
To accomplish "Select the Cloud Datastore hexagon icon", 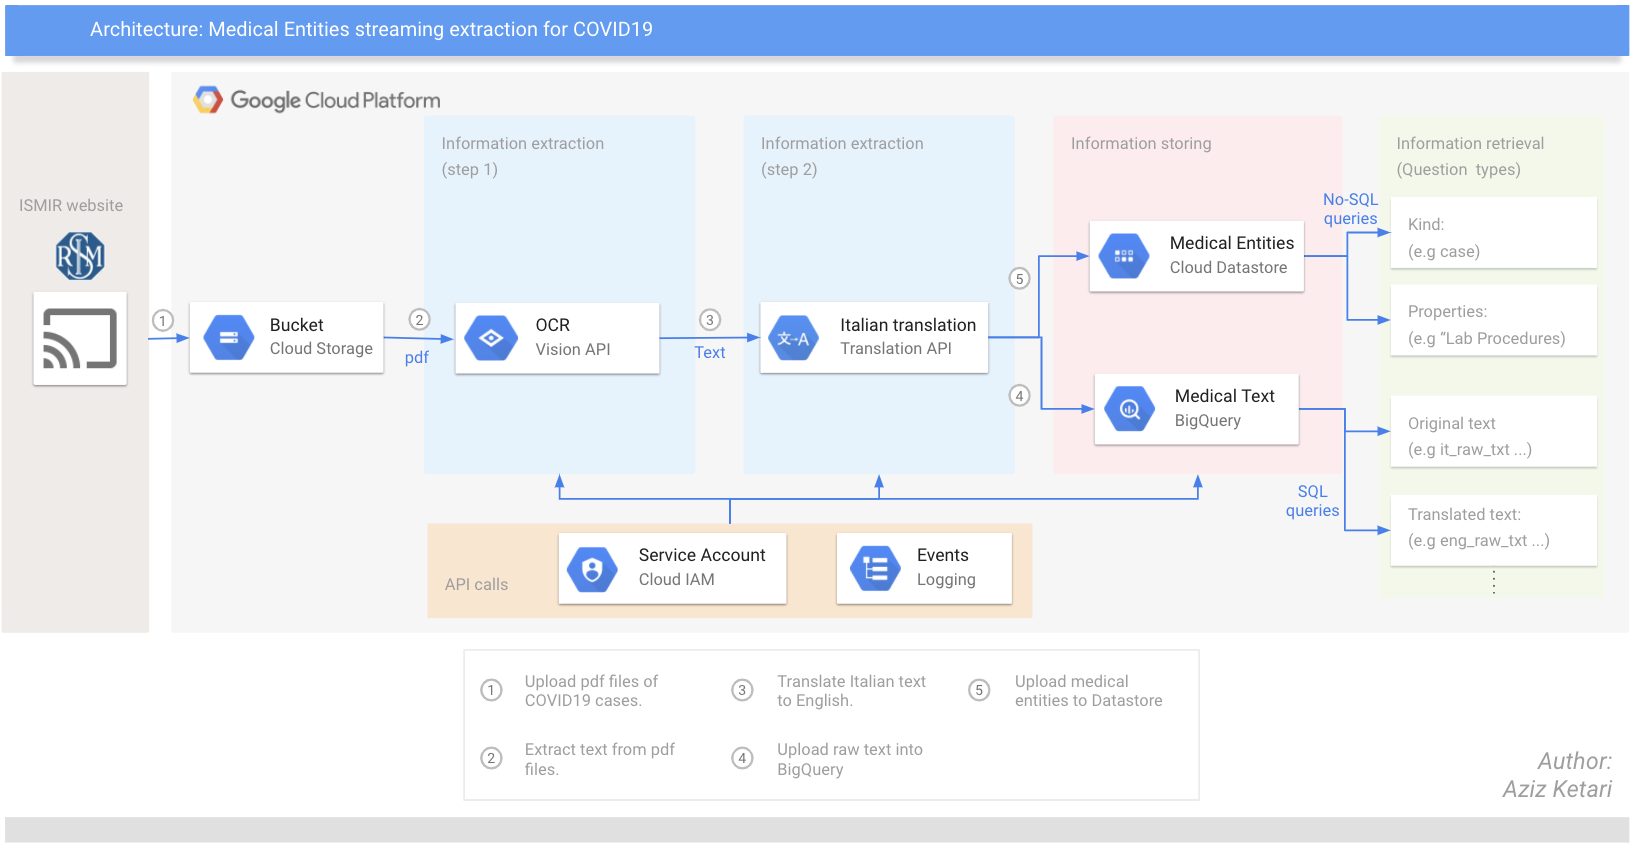I will click(1124, 256).
